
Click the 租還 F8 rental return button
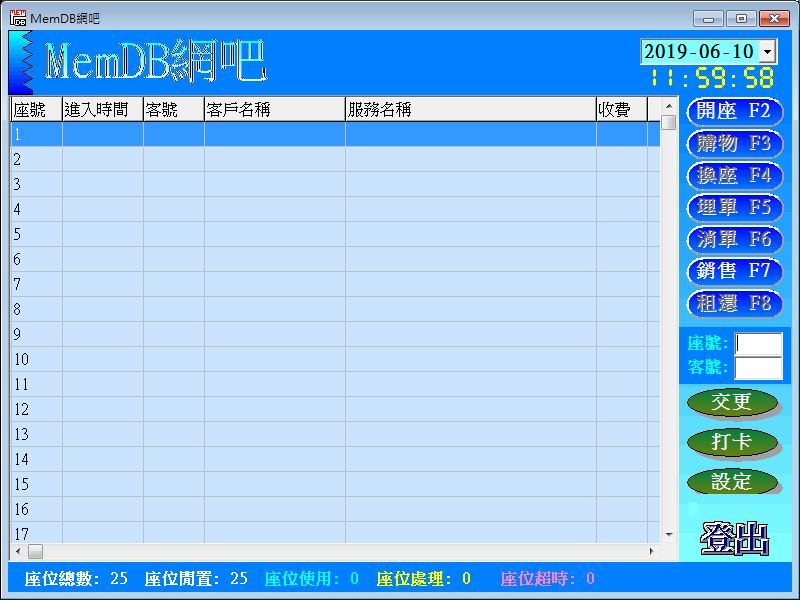tap(734, 304)
